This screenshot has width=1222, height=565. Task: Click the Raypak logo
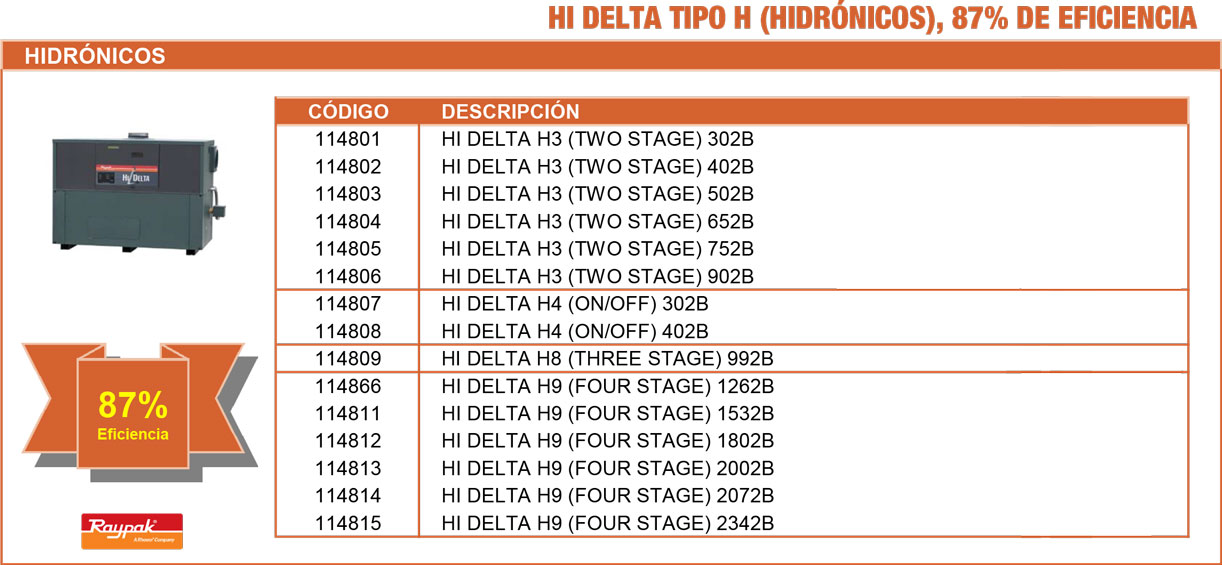point(131,529)
